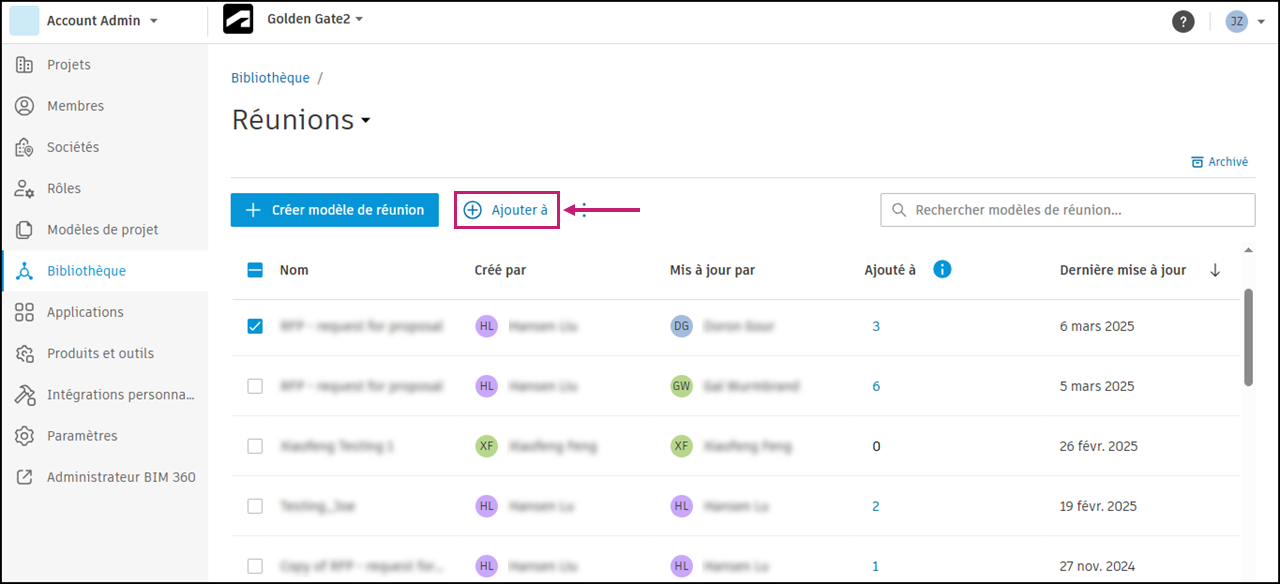Go to Paramètres in the sidebar

click(x=82, y=436)
